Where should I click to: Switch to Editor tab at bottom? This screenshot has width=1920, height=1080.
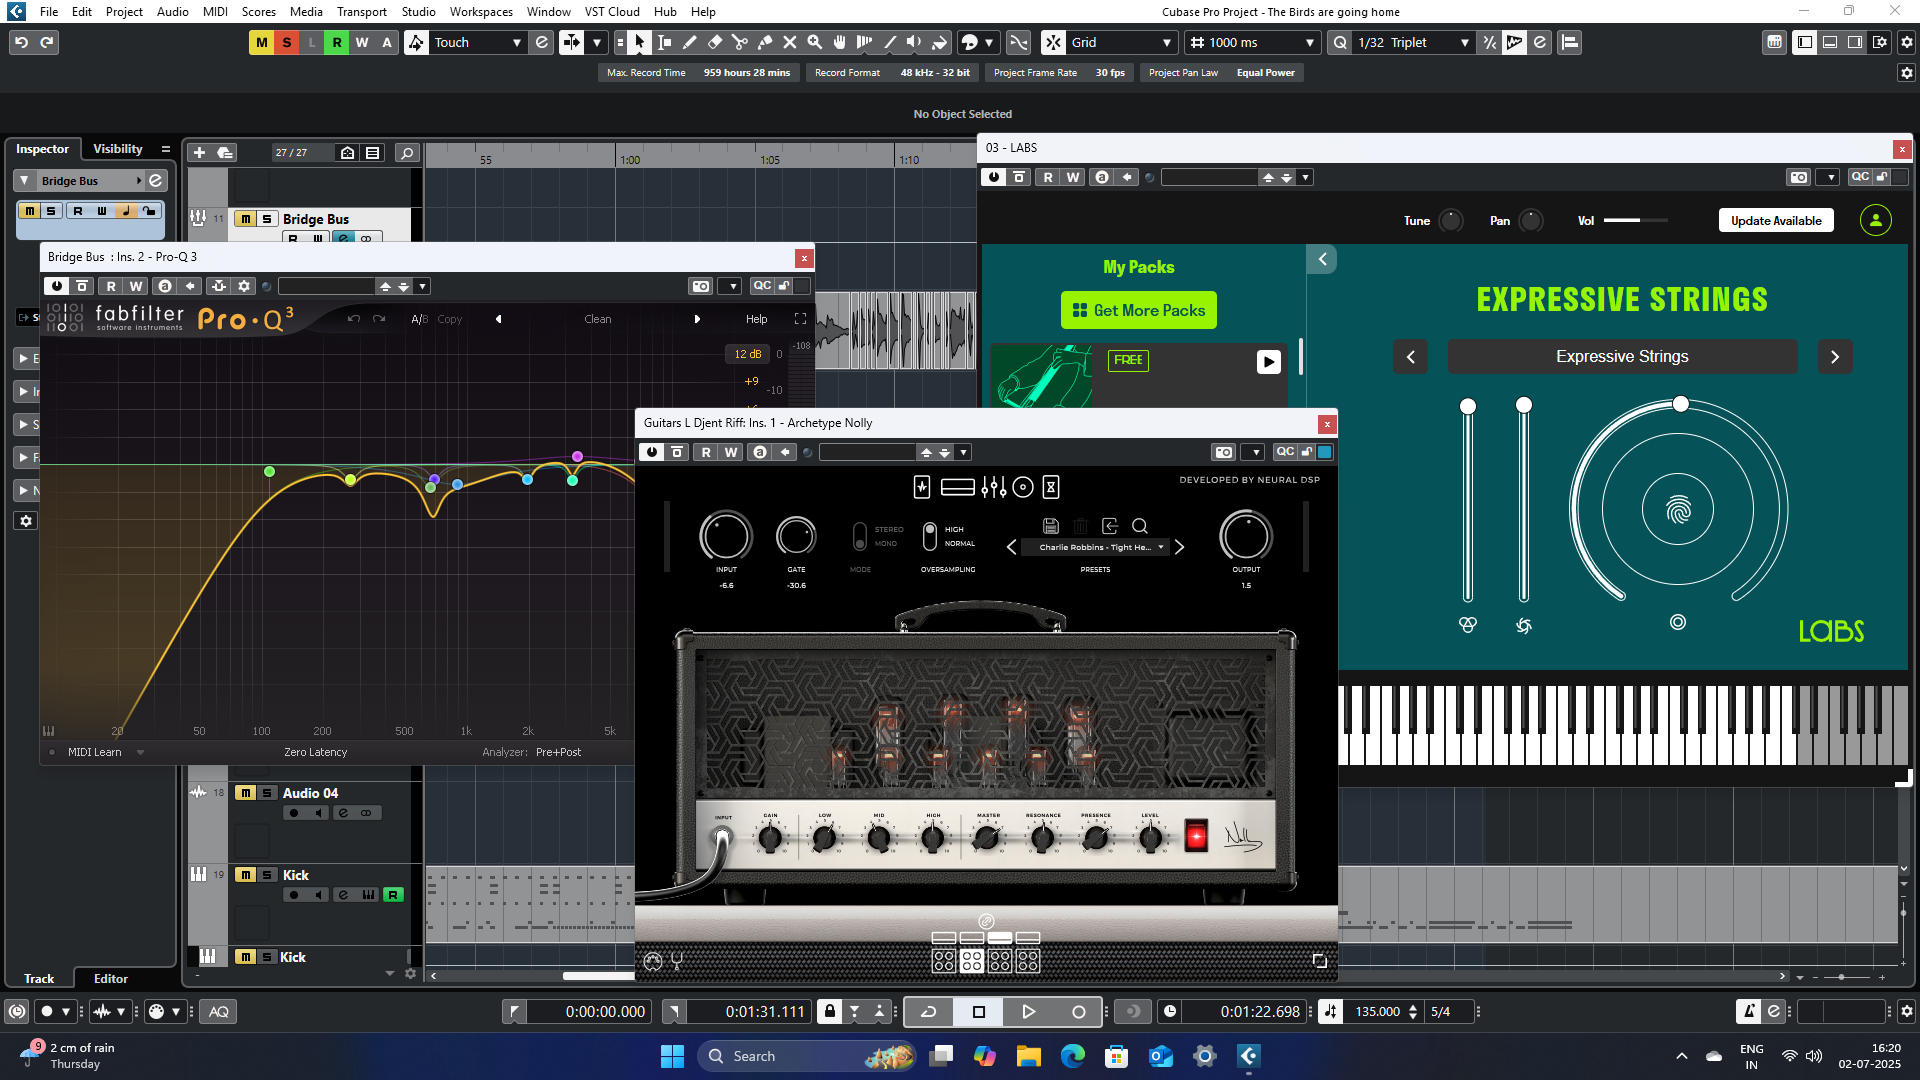click(111, 978)
